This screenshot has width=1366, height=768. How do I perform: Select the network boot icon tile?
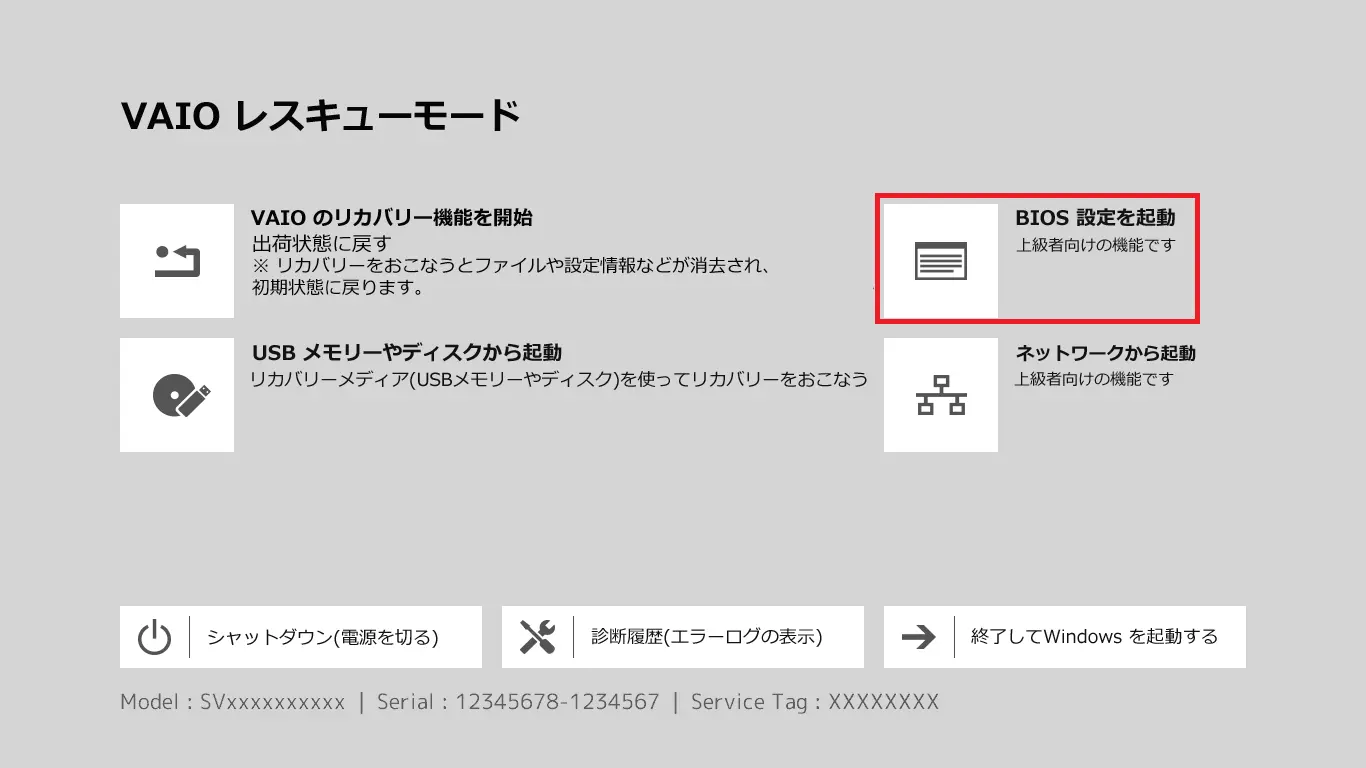(941, 395)
